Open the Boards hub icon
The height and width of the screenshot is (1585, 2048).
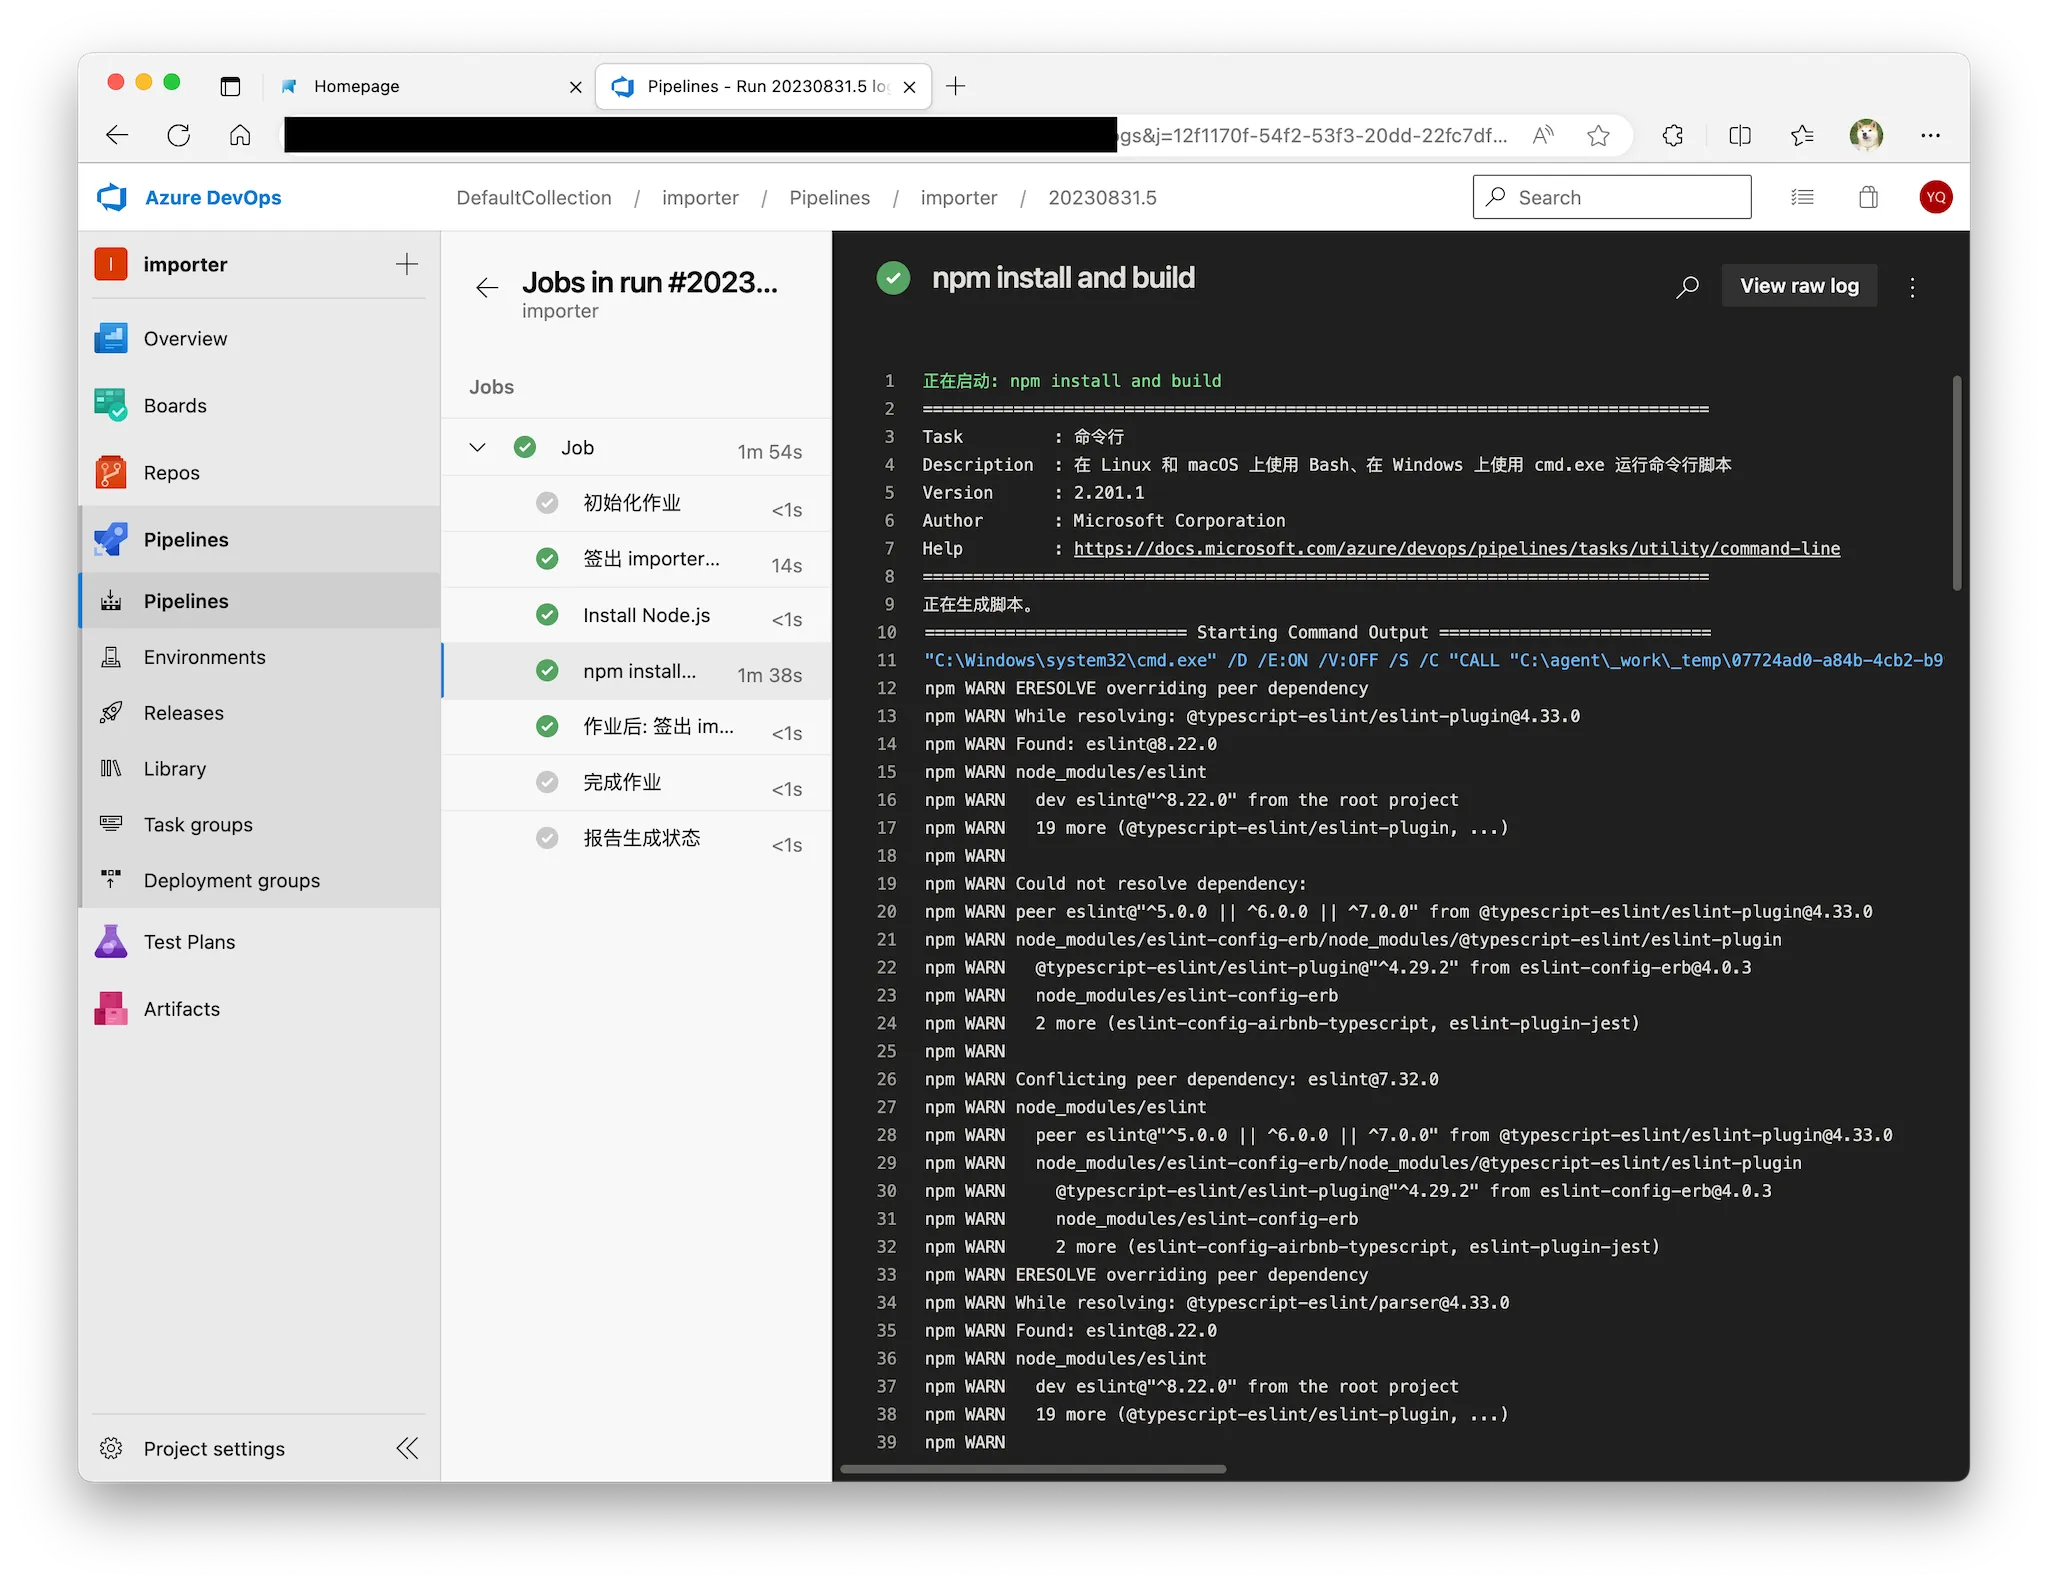(111, 405)
